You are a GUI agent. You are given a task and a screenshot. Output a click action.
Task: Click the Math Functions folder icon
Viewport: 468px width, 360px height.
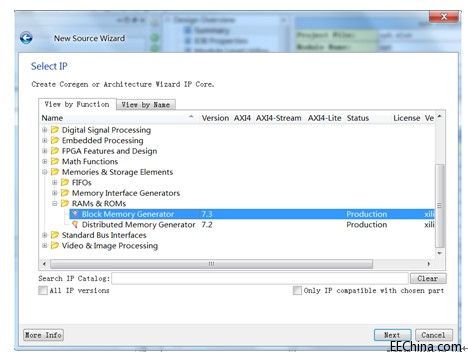[55, 161]
